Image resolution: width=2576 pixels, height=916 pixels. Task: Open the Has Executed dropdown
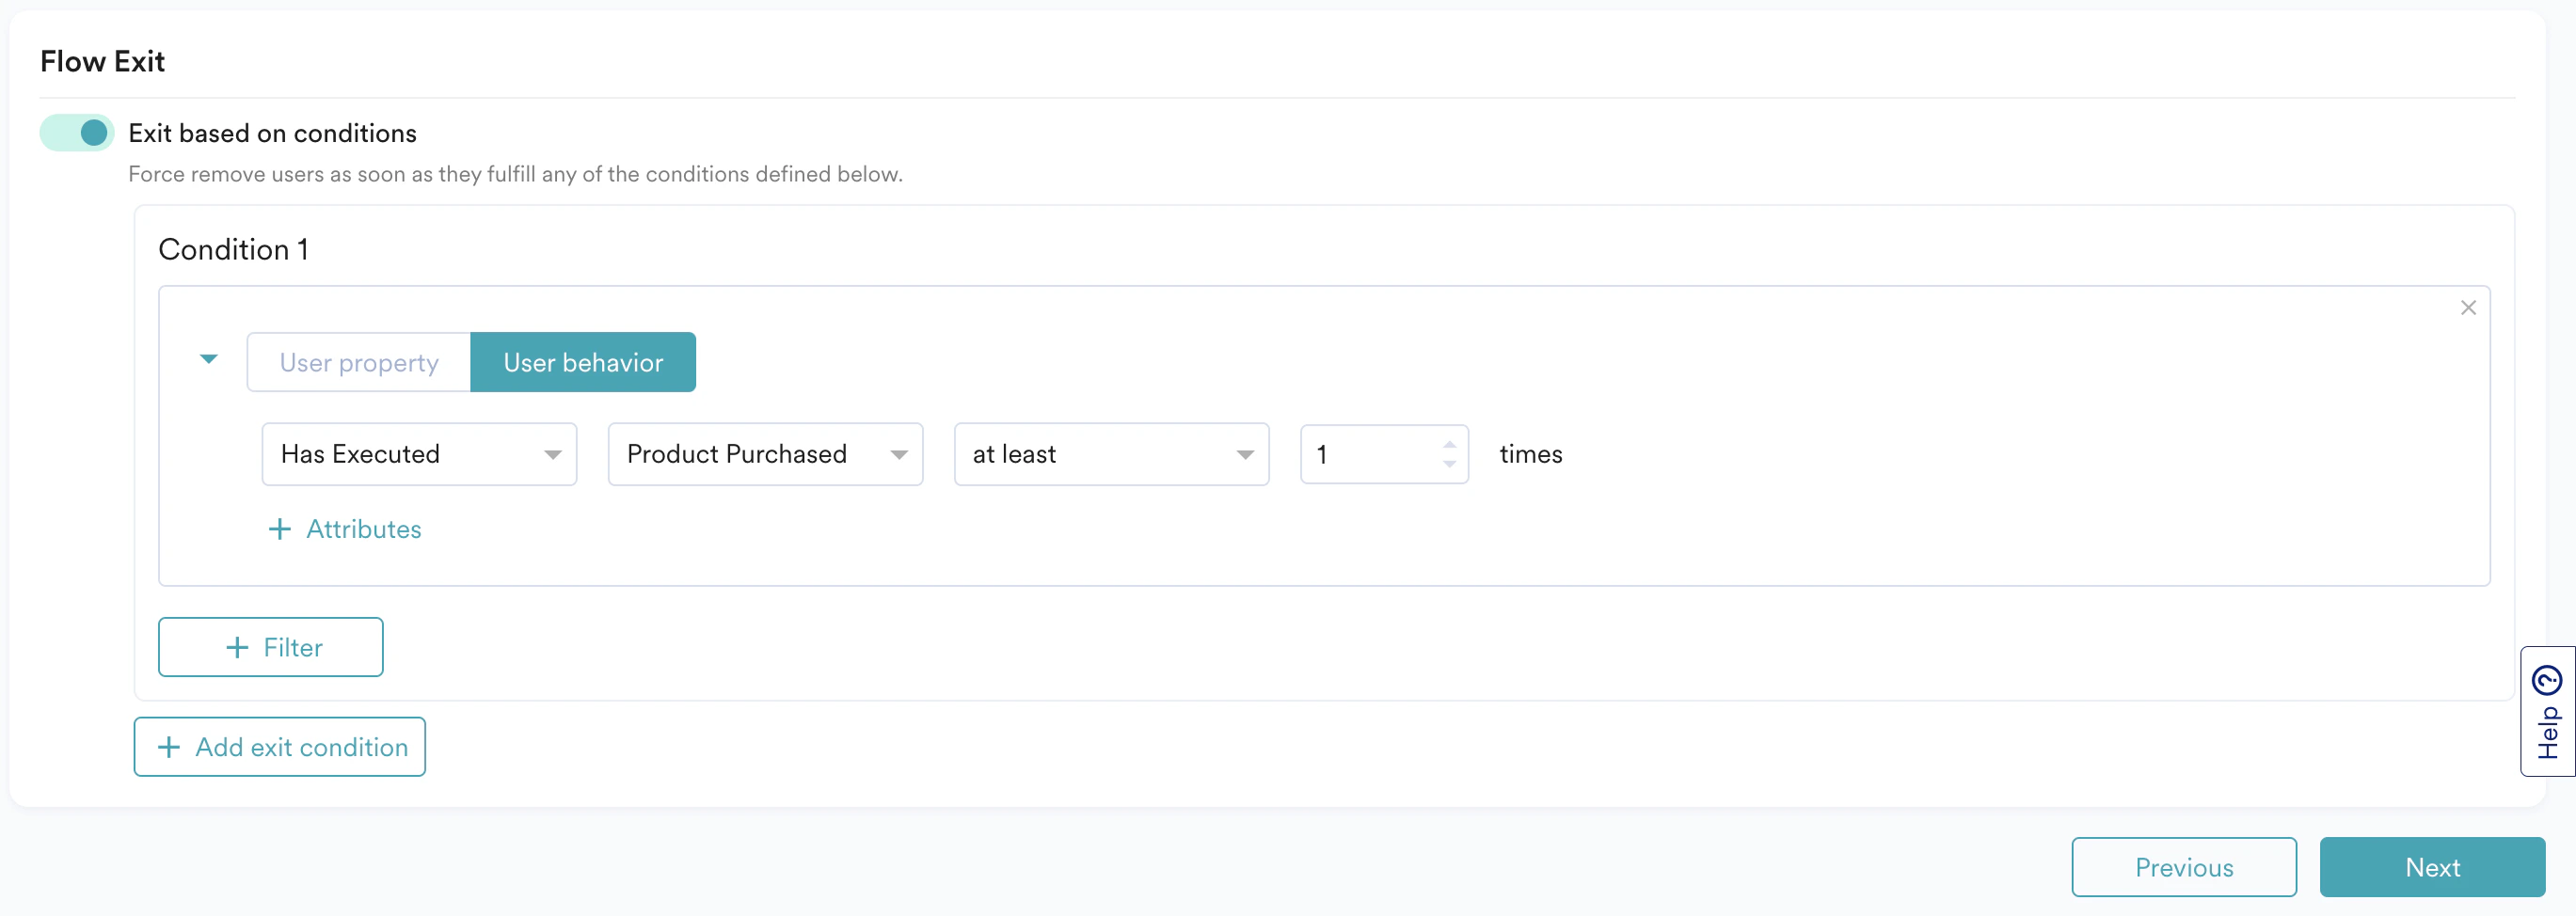pos(419,454)
